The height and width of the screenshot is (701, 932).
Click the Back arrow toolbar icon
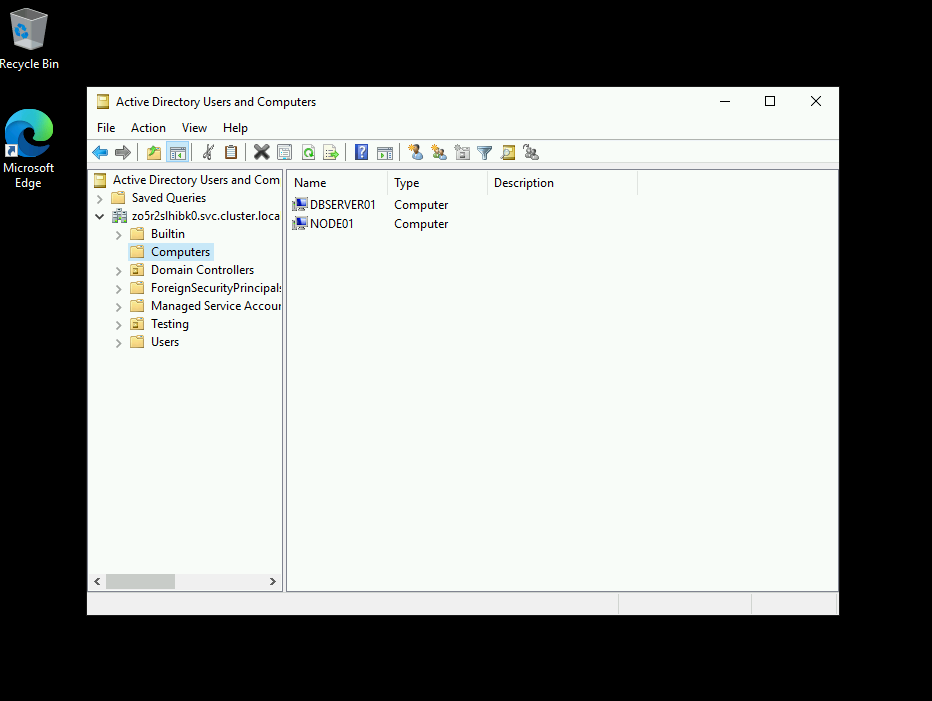click(x=100, y=153)
